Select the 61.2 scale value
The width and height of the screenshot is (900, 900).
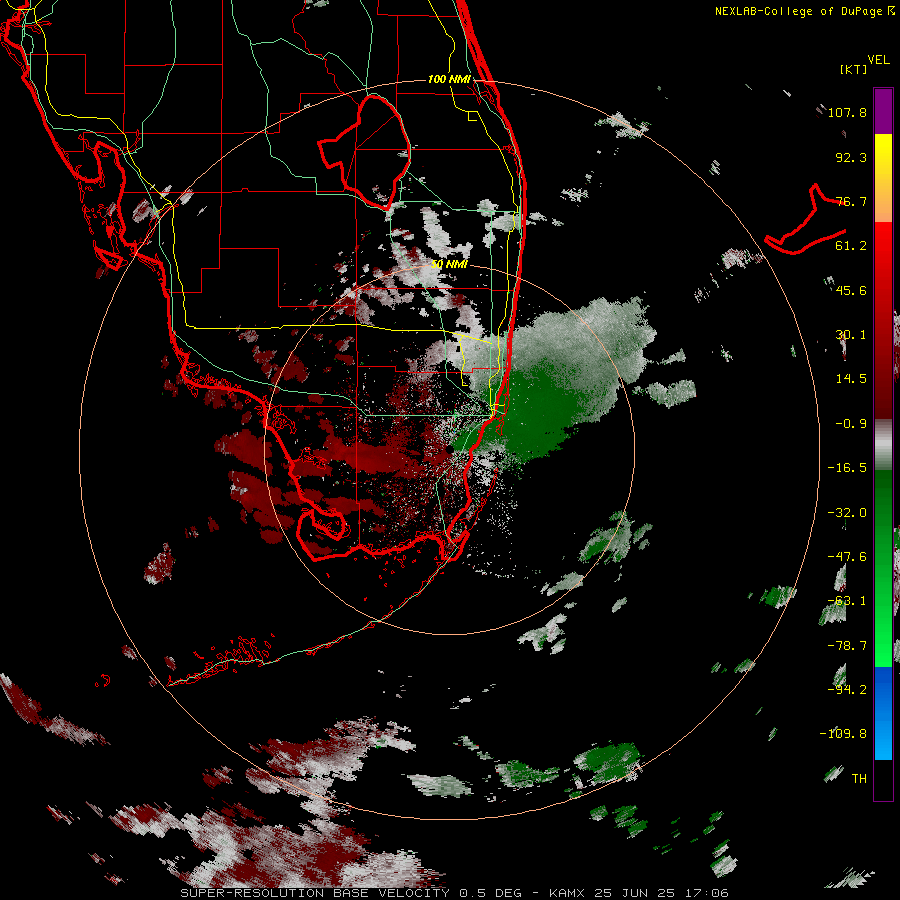pyautogui.click(x=851, y=246)
